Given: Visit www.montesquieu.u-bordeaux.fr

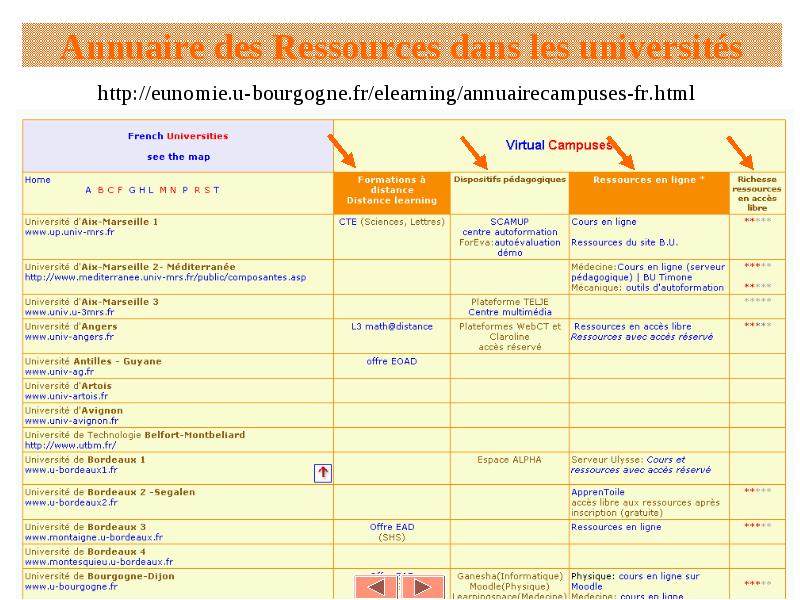Looking at the screenshot, I should [x=99, y=562].
